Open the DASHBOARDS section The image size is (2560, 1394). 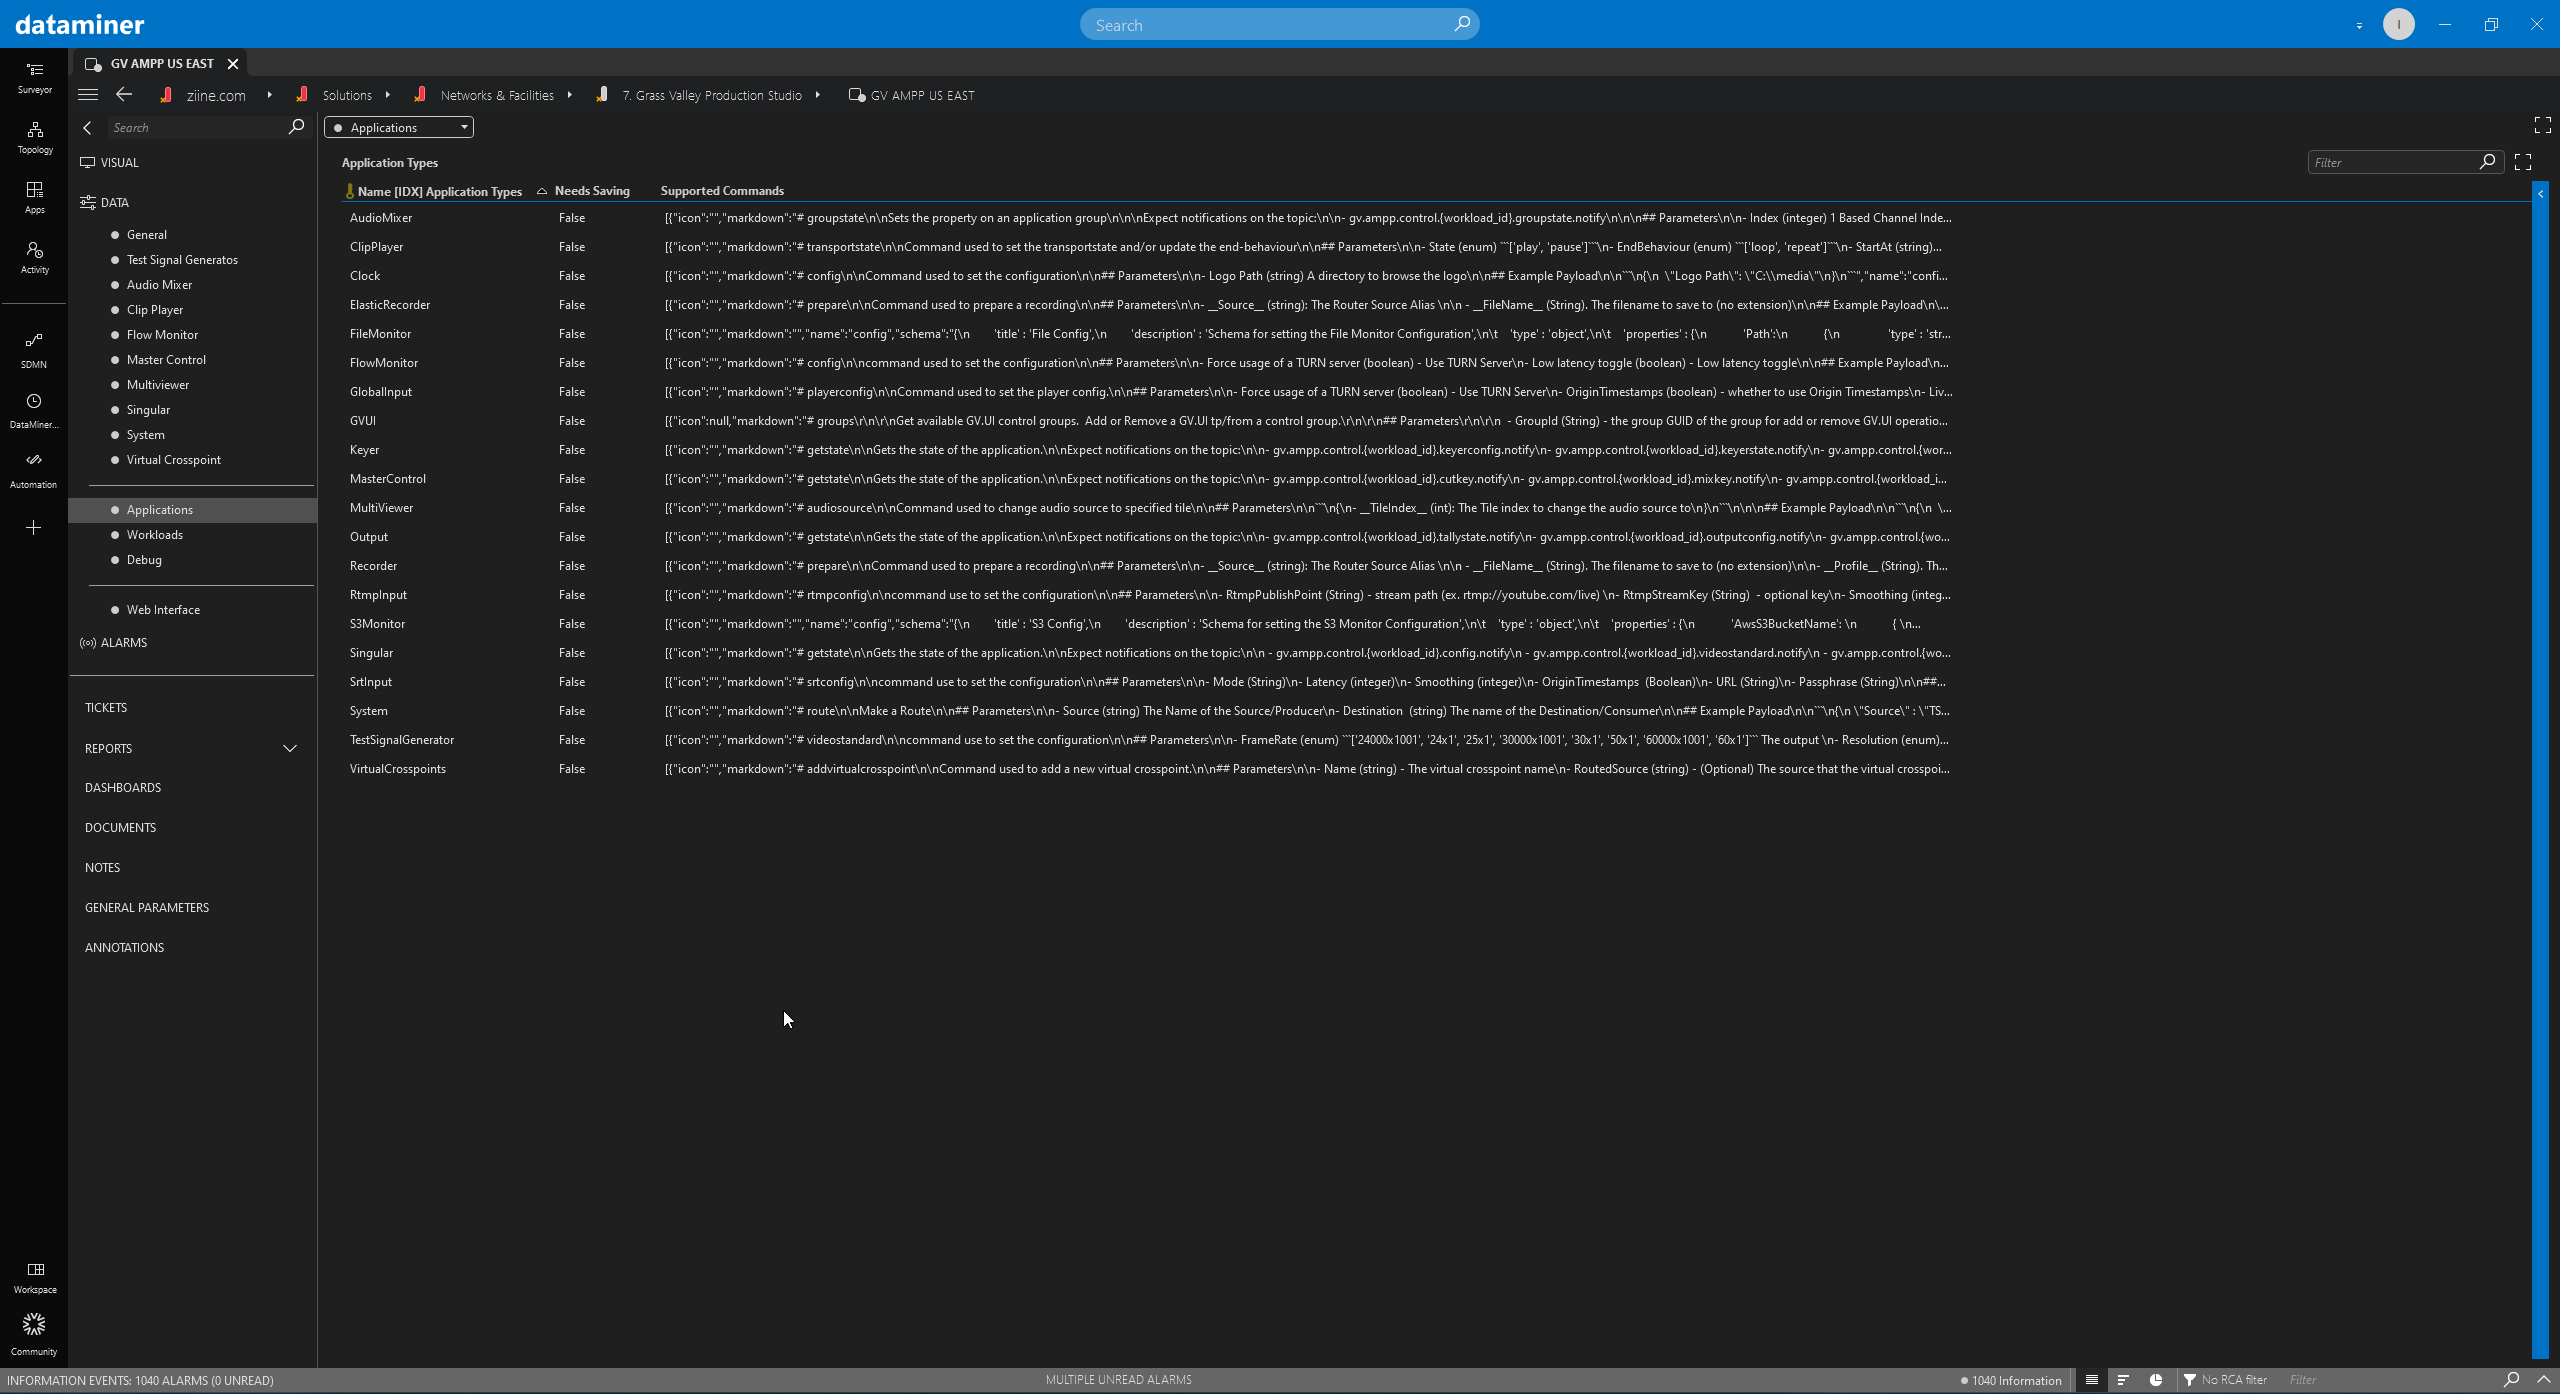click(123, 787)
